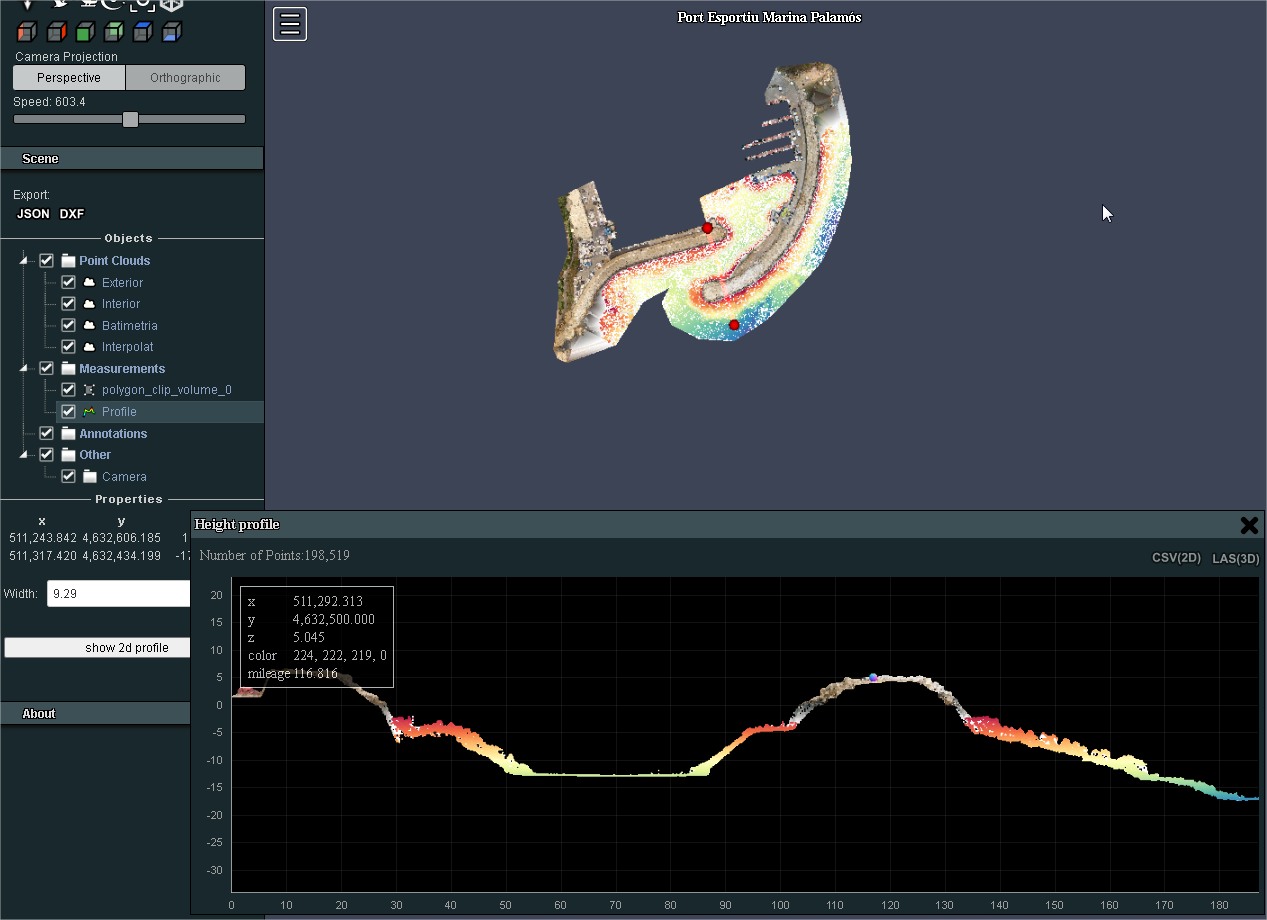
Task: Close the Height profile panel
Action: click(1249, 525)
